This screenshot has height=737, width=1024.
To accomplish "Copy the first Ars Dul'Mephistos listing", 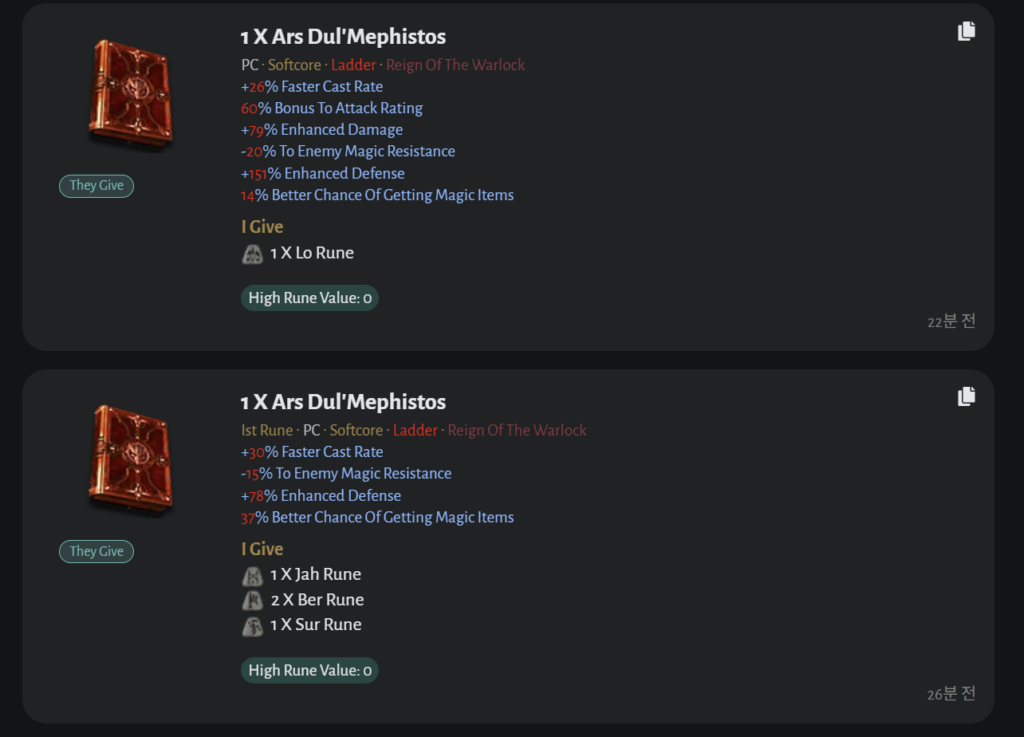I will 966,32.
